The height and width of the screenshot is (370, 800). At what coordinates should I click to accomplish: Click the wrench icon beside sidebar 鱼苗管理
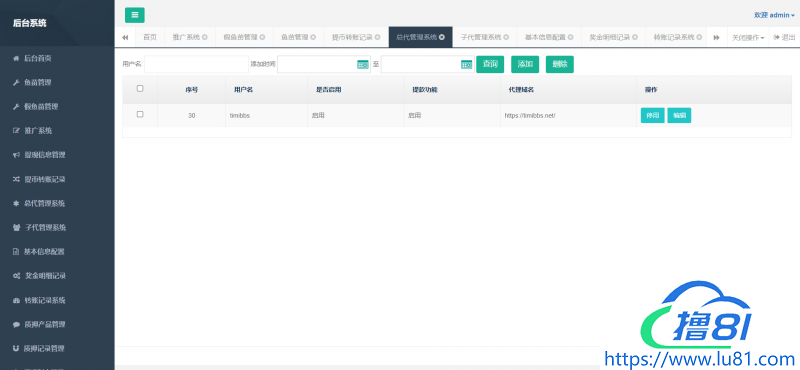tap(16, 82)
